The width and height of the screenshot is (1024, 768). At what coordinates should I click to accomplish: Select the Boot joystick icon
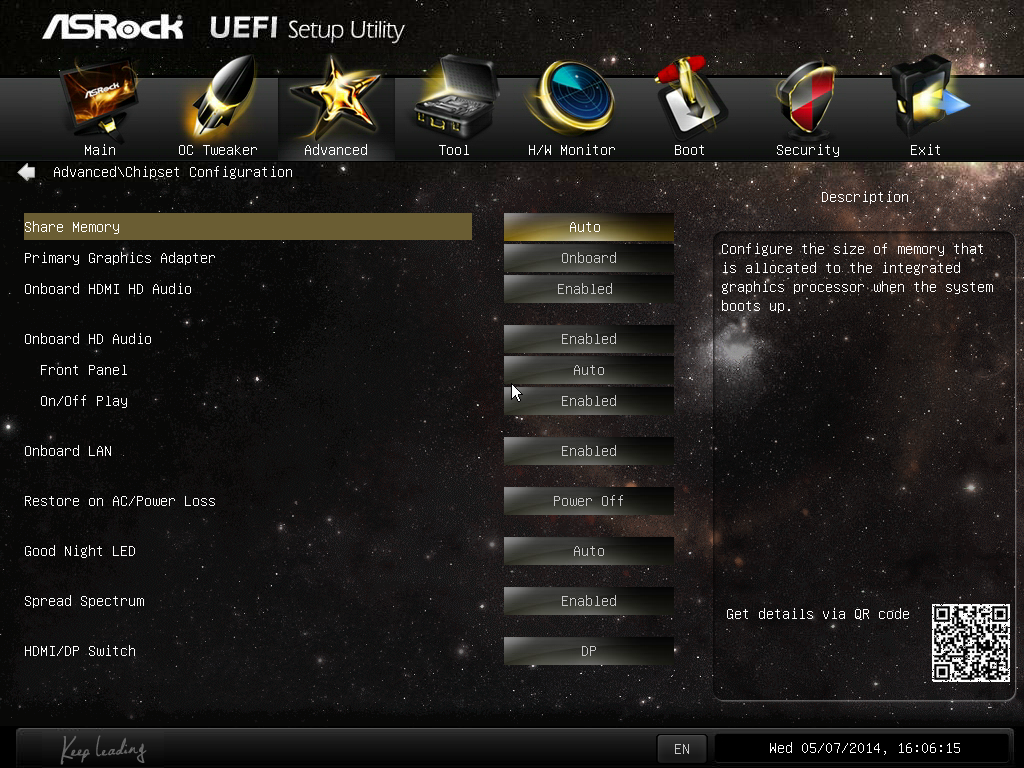pos(690,98)
